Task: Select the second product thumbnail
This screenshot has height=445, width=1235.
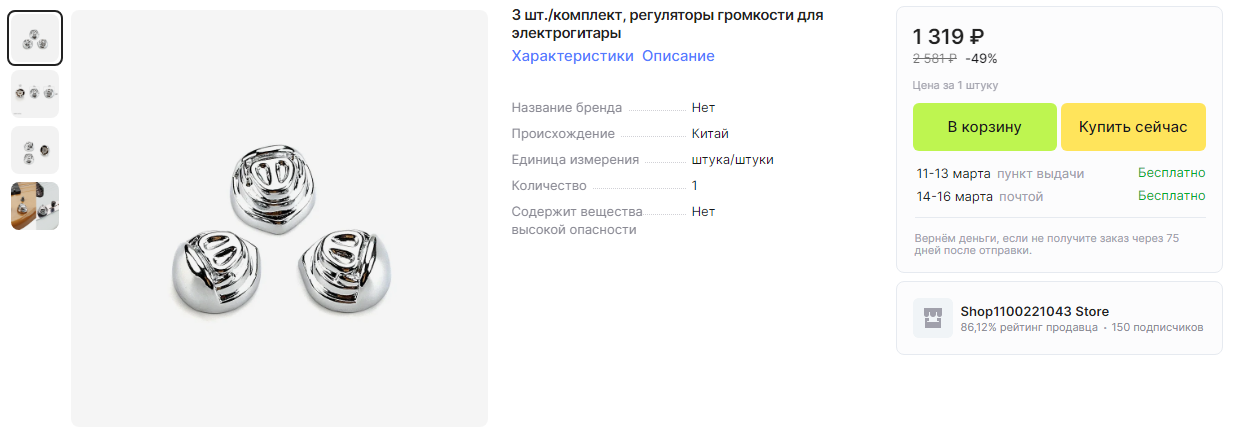Action: tap(35, 94)
